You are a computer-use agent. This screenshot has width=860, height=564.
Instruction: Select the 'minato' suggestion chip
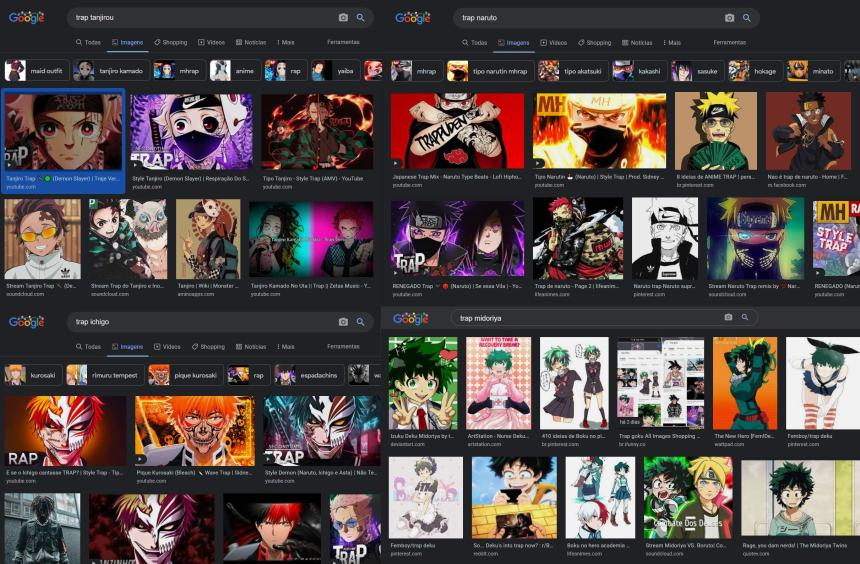click(813, 71)
